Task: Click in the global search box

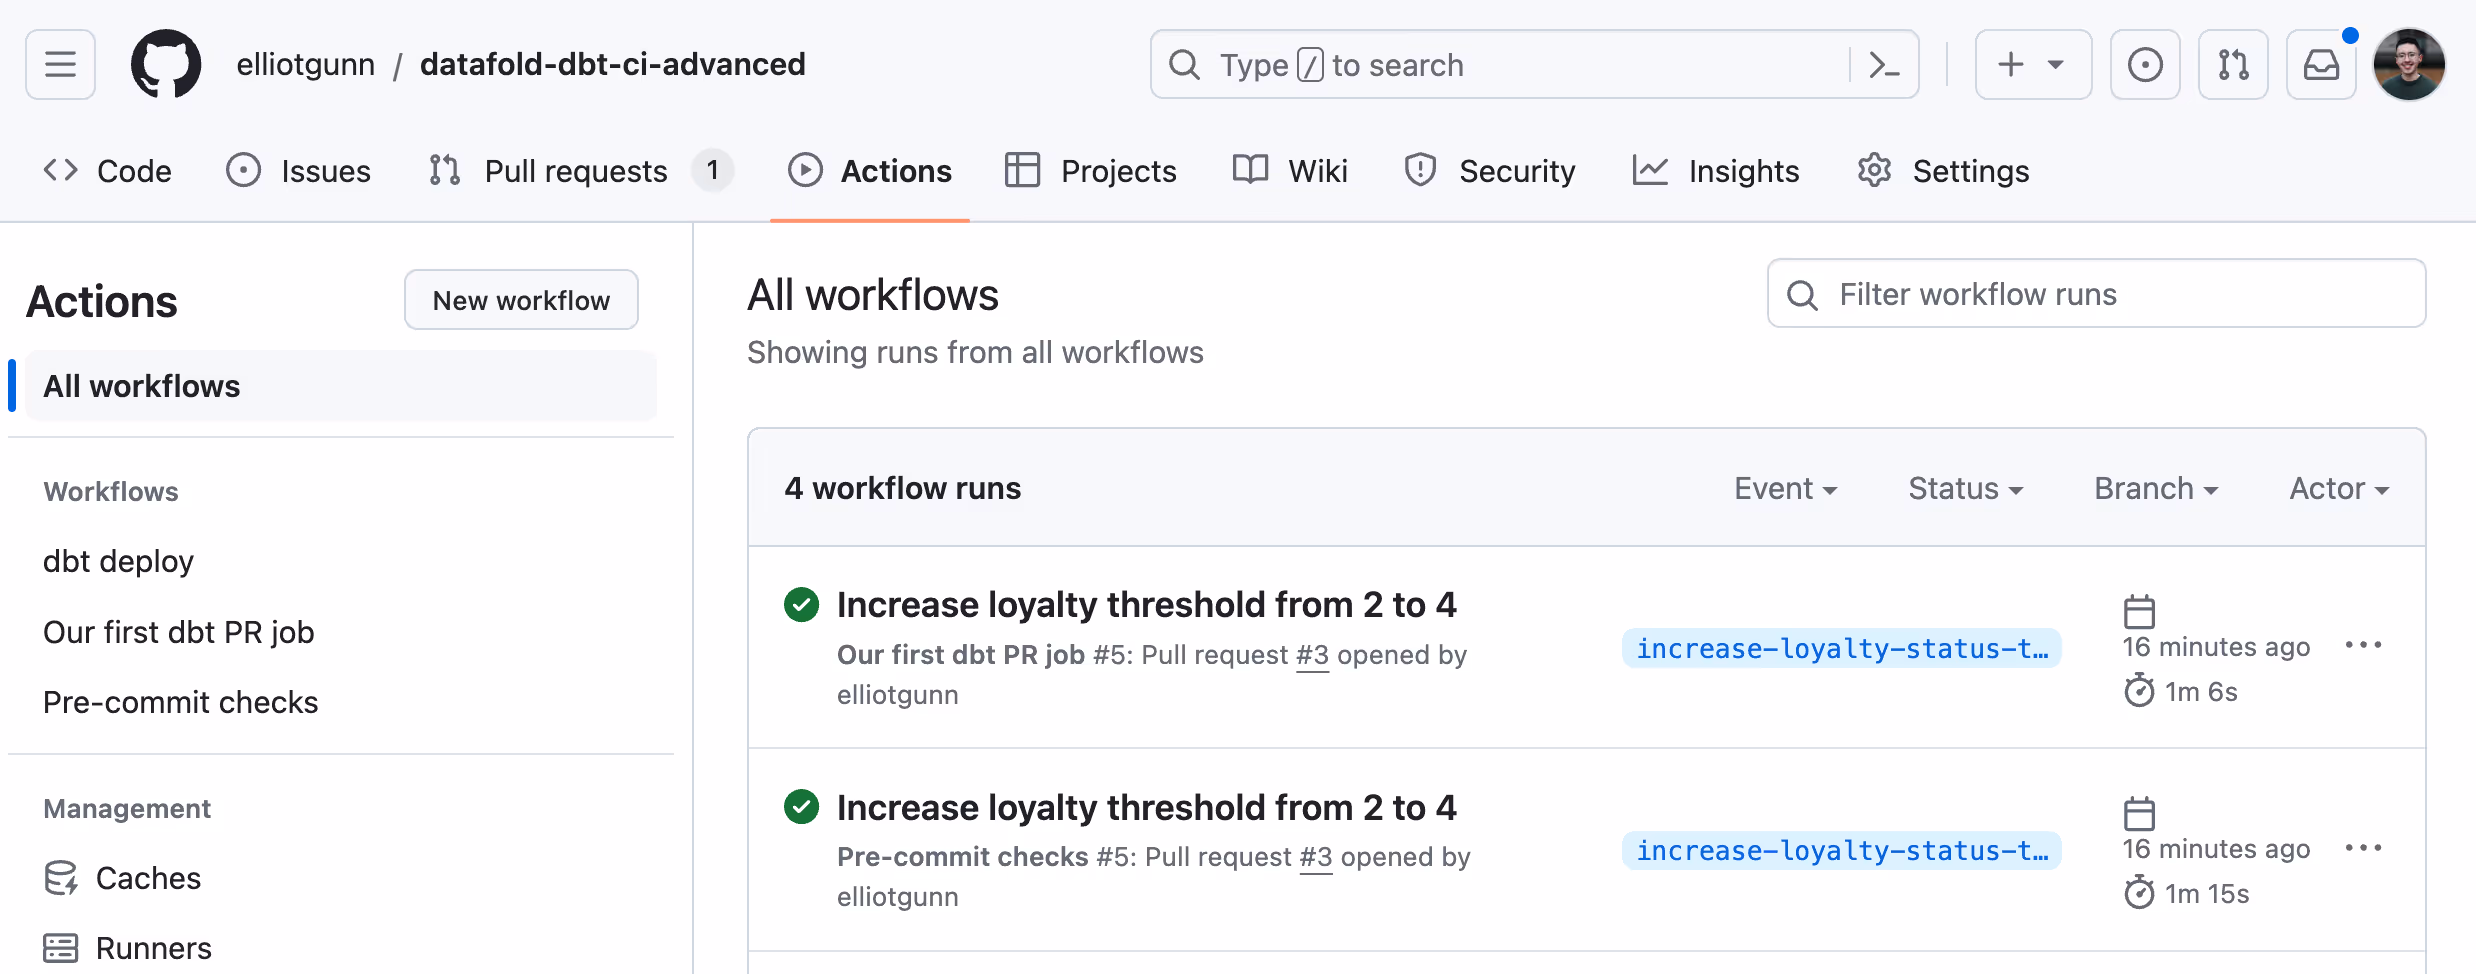Action: (x=1534, y=65)
